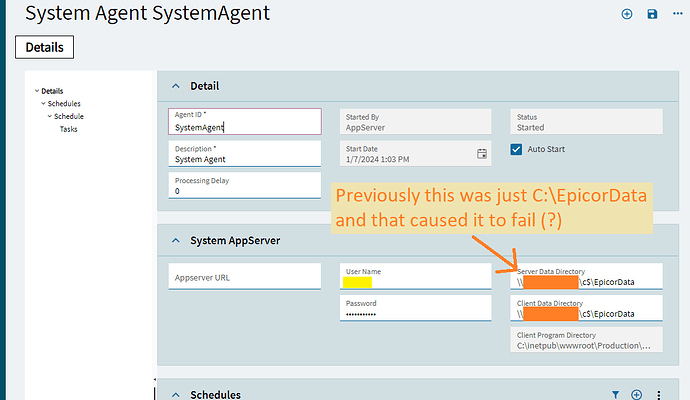Click the Schedules panel heading
The image size is (690, 400).
click(215, 395)
